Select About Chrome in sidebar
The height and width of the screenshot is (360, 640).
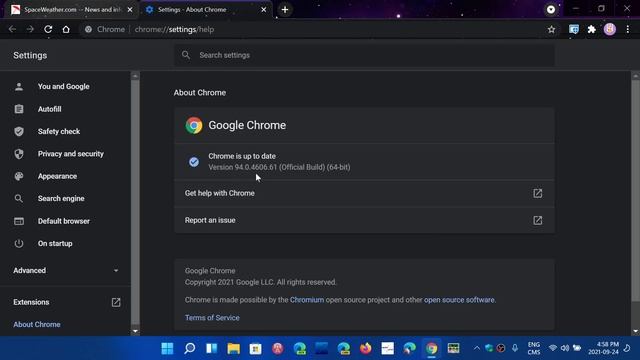[37, 324]
